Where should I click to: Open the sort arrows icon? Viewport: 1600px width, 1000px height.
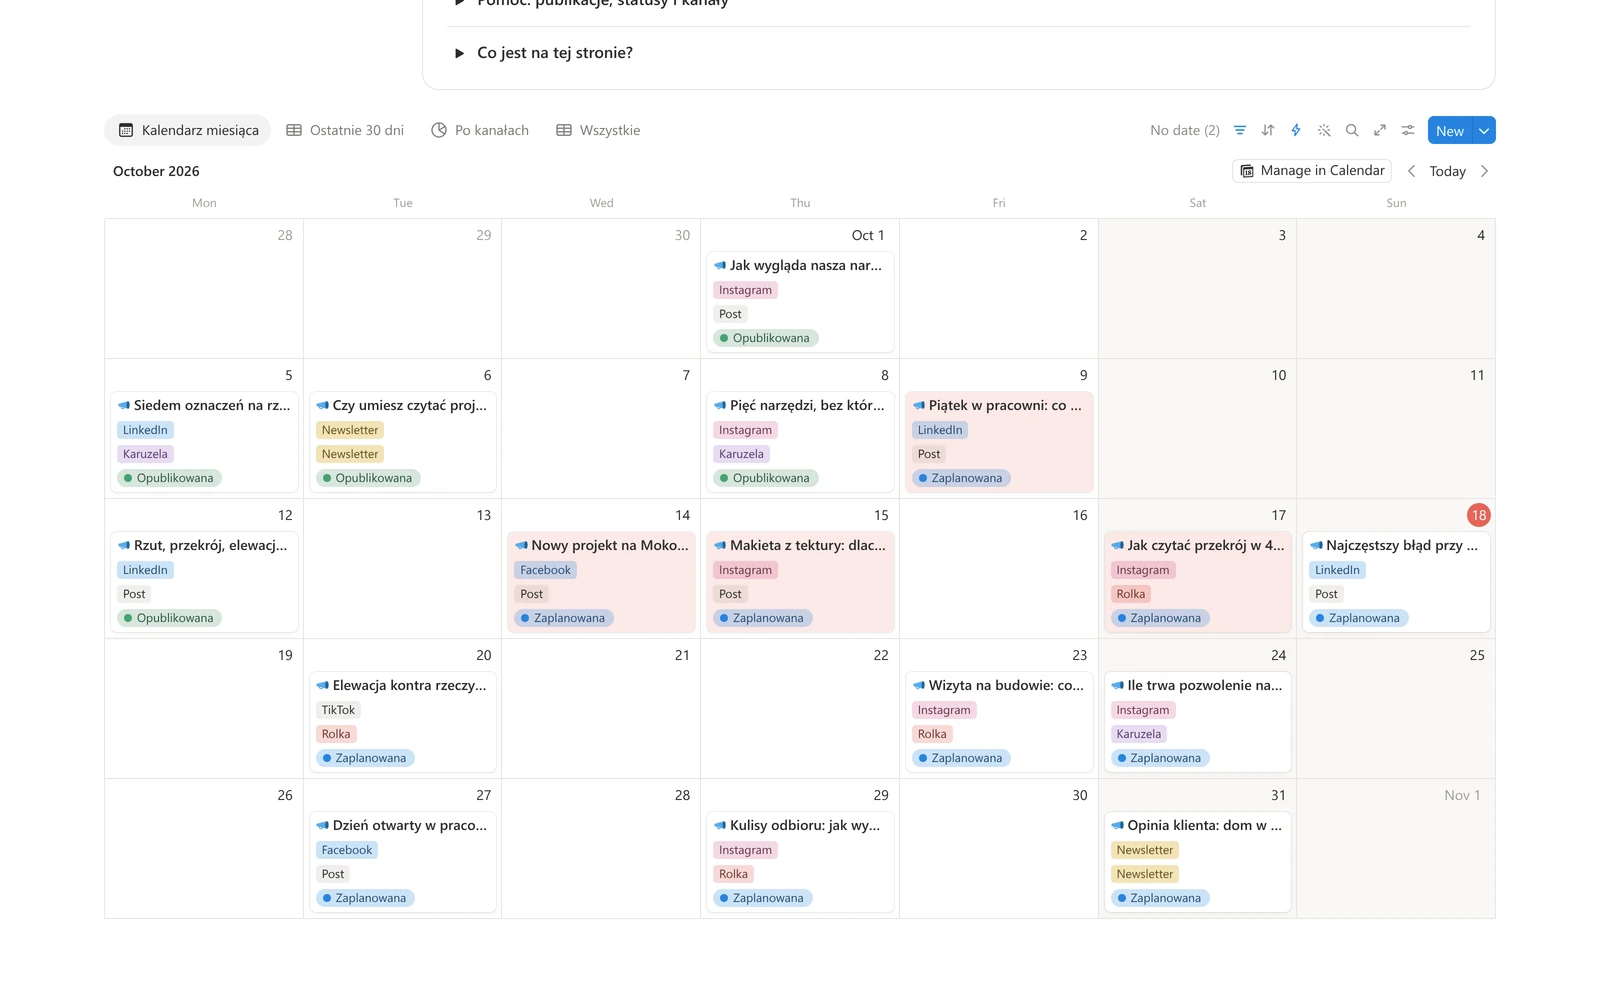tap(1268, 130)
